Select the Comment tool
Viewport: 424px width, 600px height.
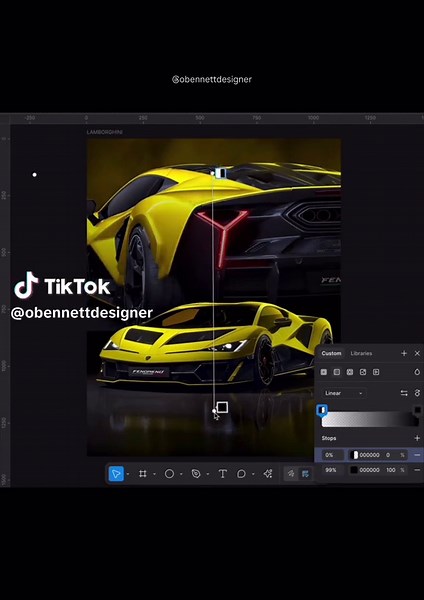pos(241,474)
